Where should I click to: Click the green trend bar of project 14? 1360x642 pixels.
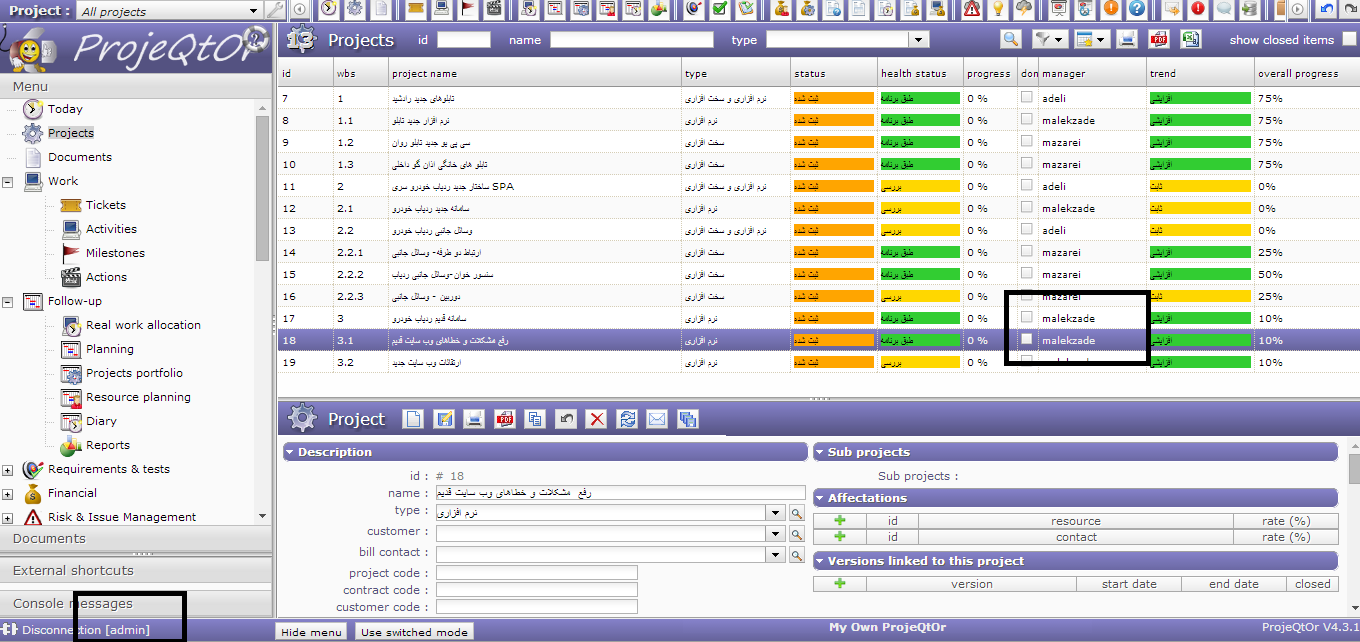(x=1200, y=253)
